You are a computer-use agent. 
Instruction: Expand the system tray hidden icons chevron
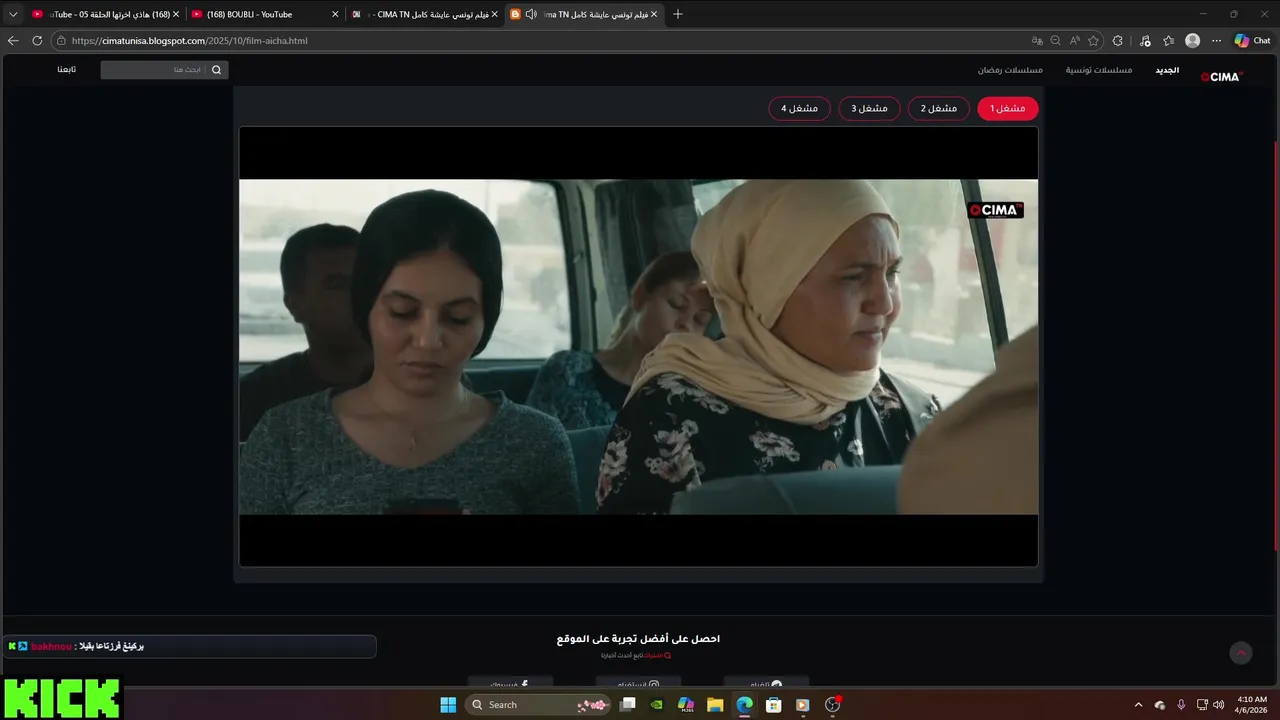[x=1138, y=704]
